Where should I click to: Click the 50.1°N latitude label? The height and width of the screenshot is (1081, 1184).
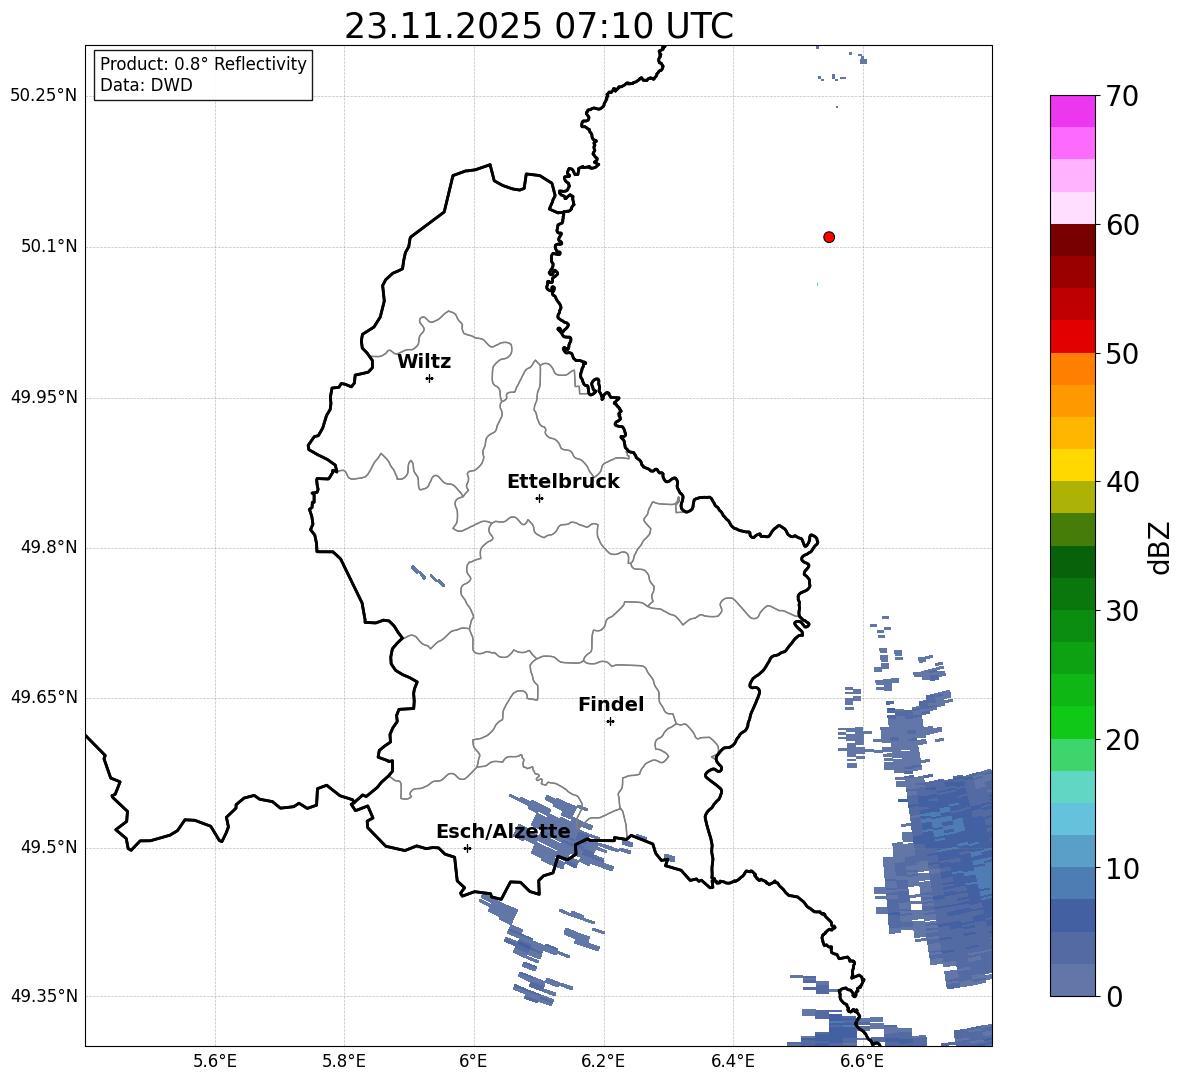[x=49, y=247]
